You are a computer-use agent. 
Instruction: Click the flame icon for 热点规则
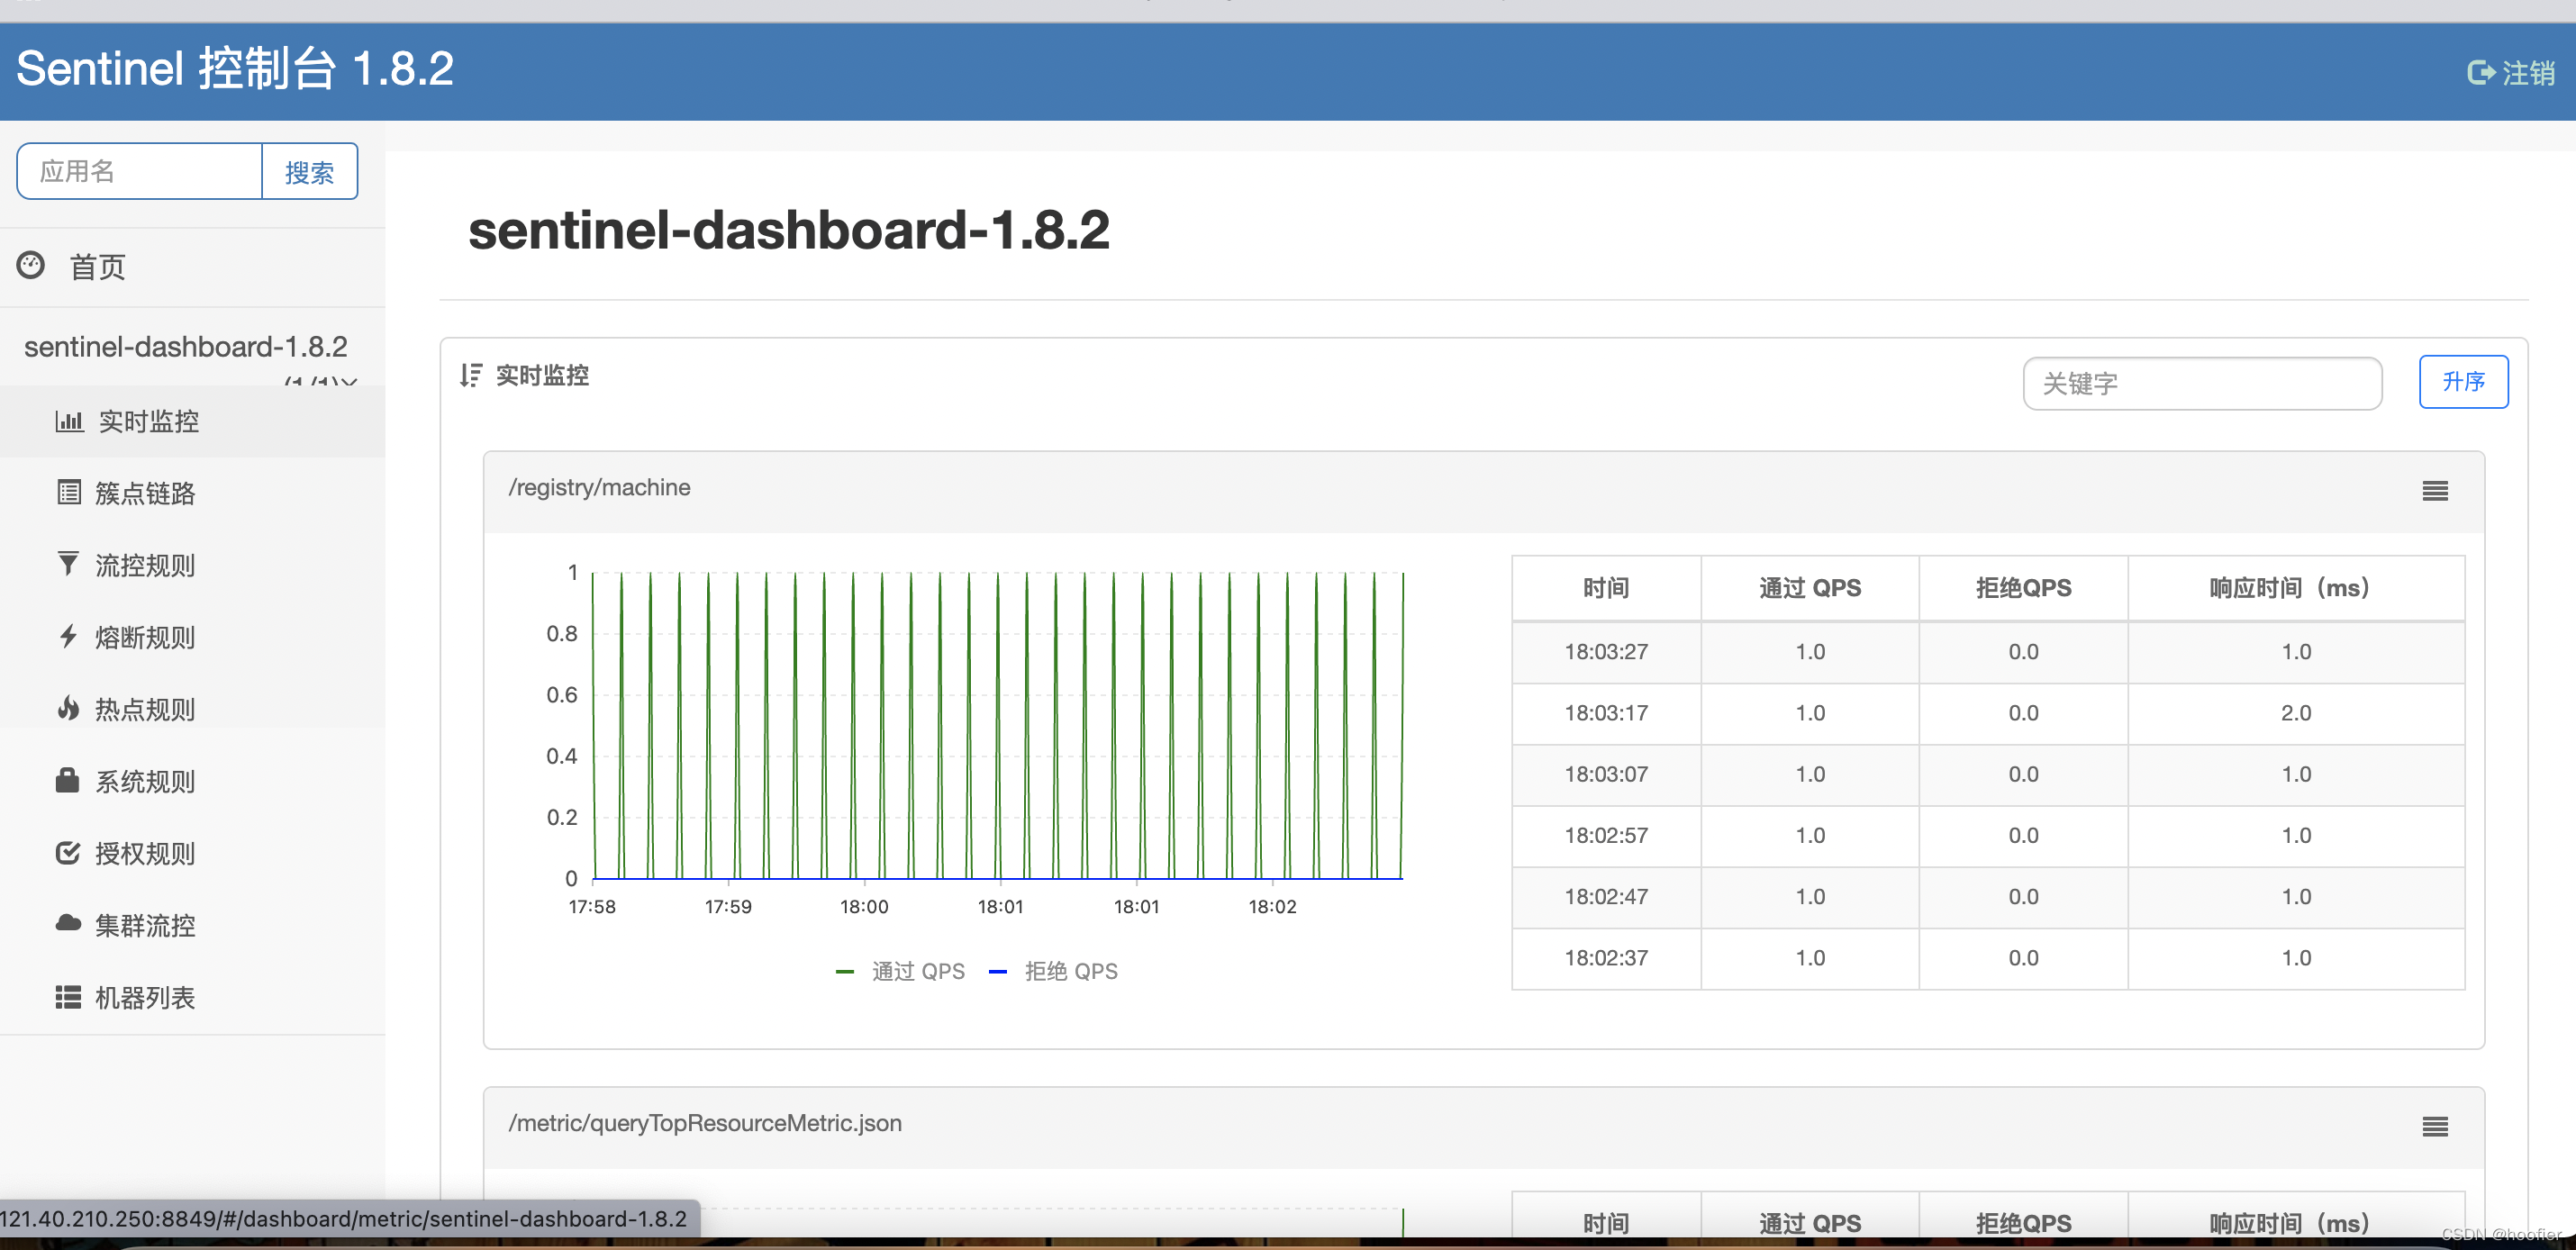pyautogui.click(x=68, y=709)
